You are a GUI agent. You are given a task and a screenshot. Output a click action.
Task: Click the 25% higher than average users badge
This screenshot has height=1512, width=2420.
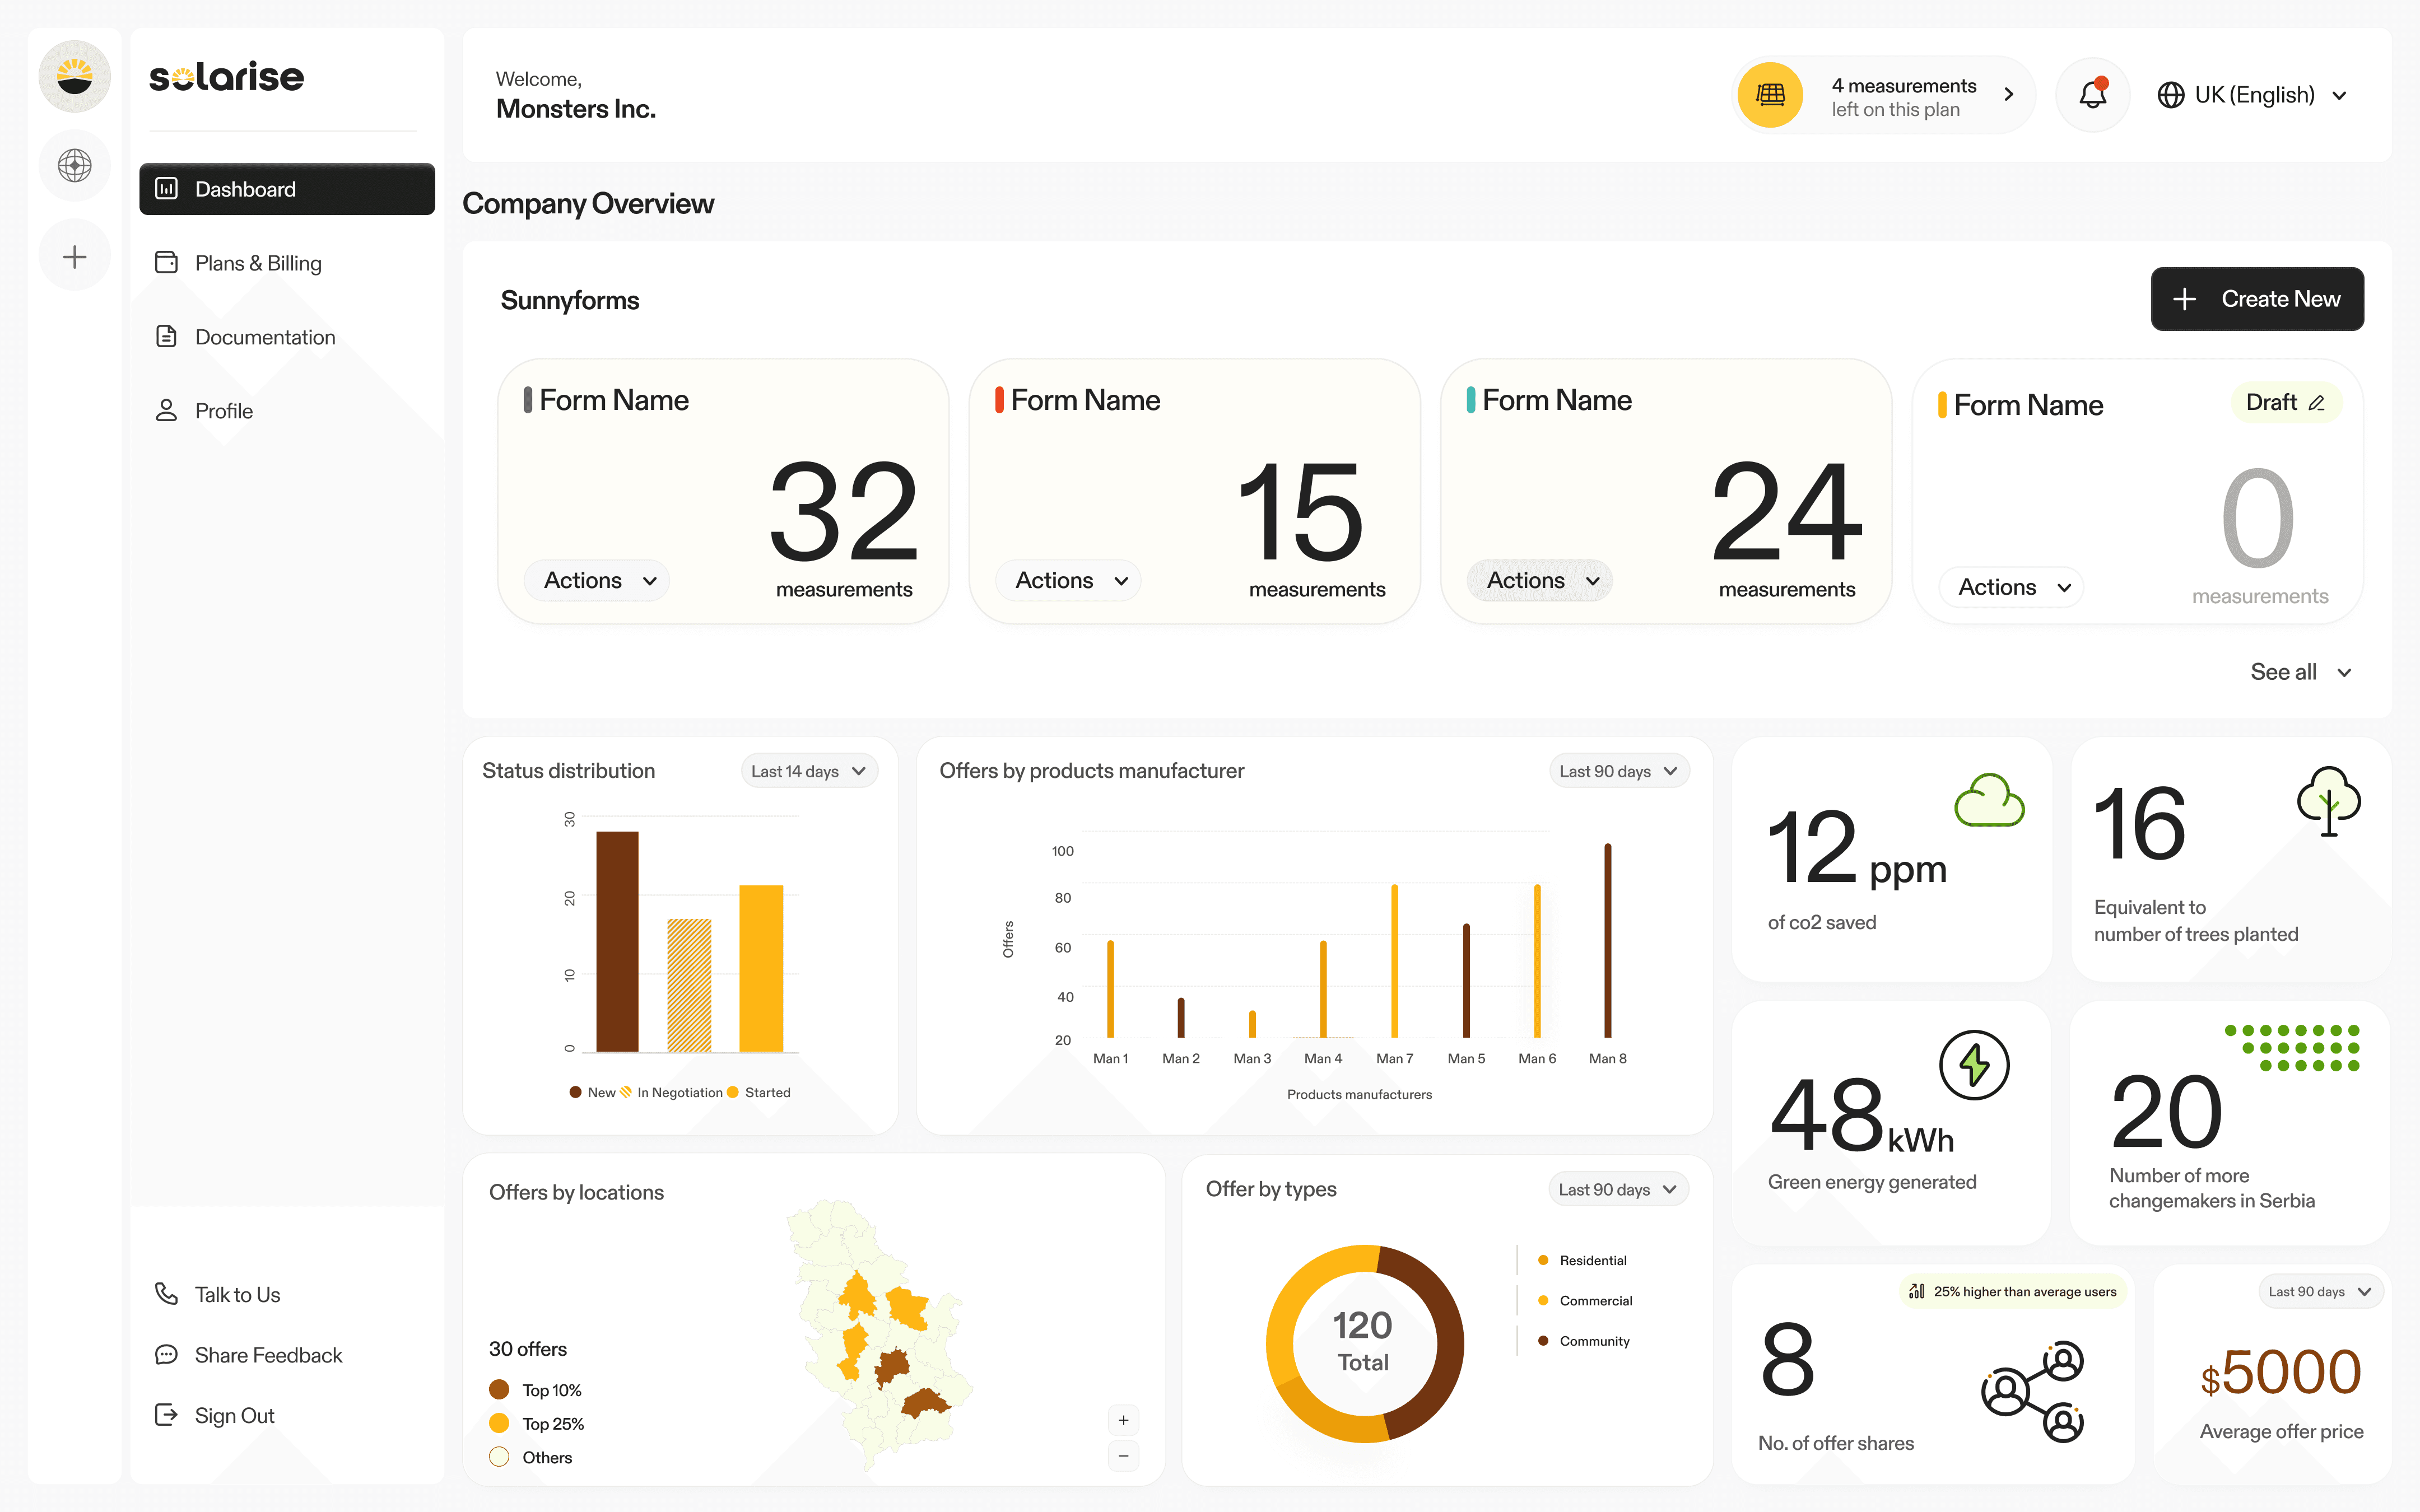(x=2013, y=1291)
